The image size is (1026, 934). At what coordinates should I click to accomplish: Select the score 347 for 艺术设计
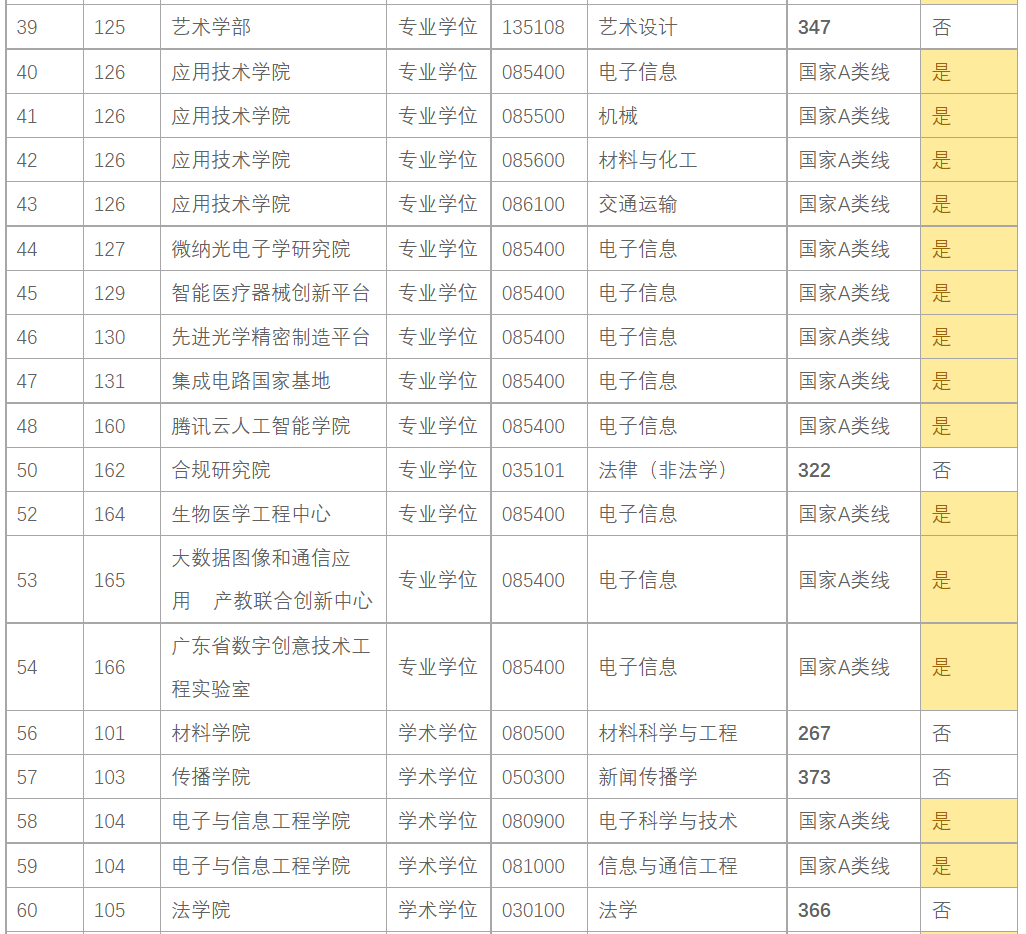(x=814, y=27)
